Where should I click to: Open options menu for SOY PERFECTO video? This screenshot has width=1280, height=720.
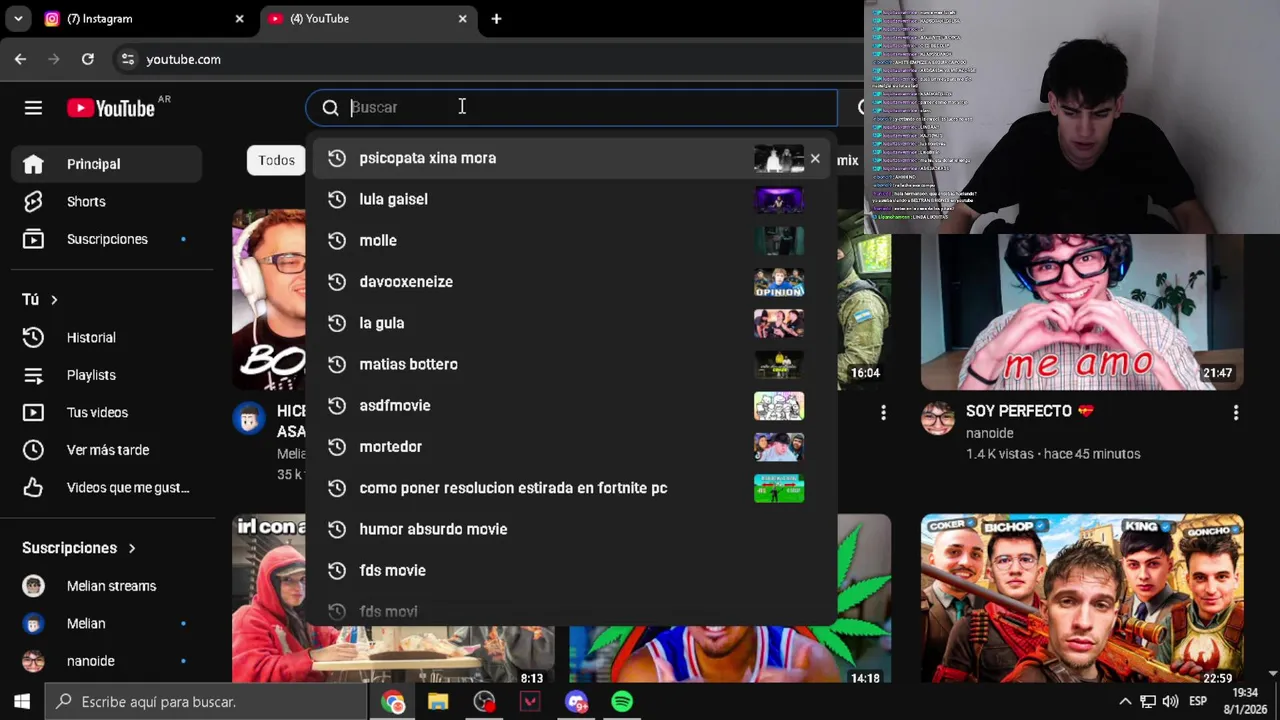pyautogui.click(x=1236, y=412)
